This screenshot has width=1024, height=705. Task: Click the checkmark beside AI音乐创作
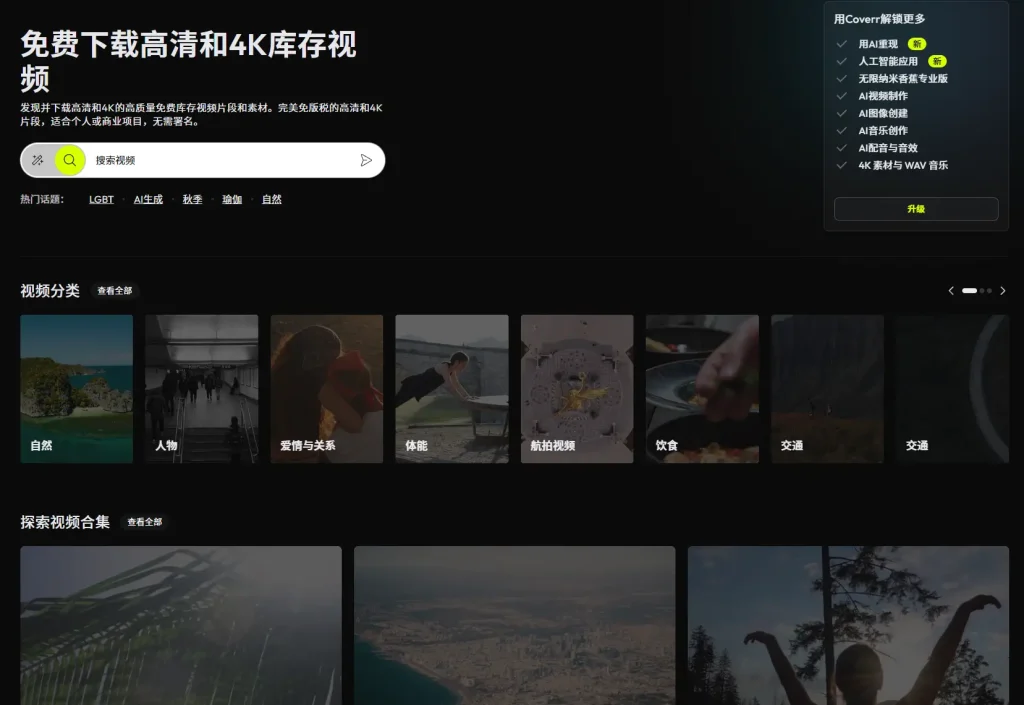[x=842, y=131]
